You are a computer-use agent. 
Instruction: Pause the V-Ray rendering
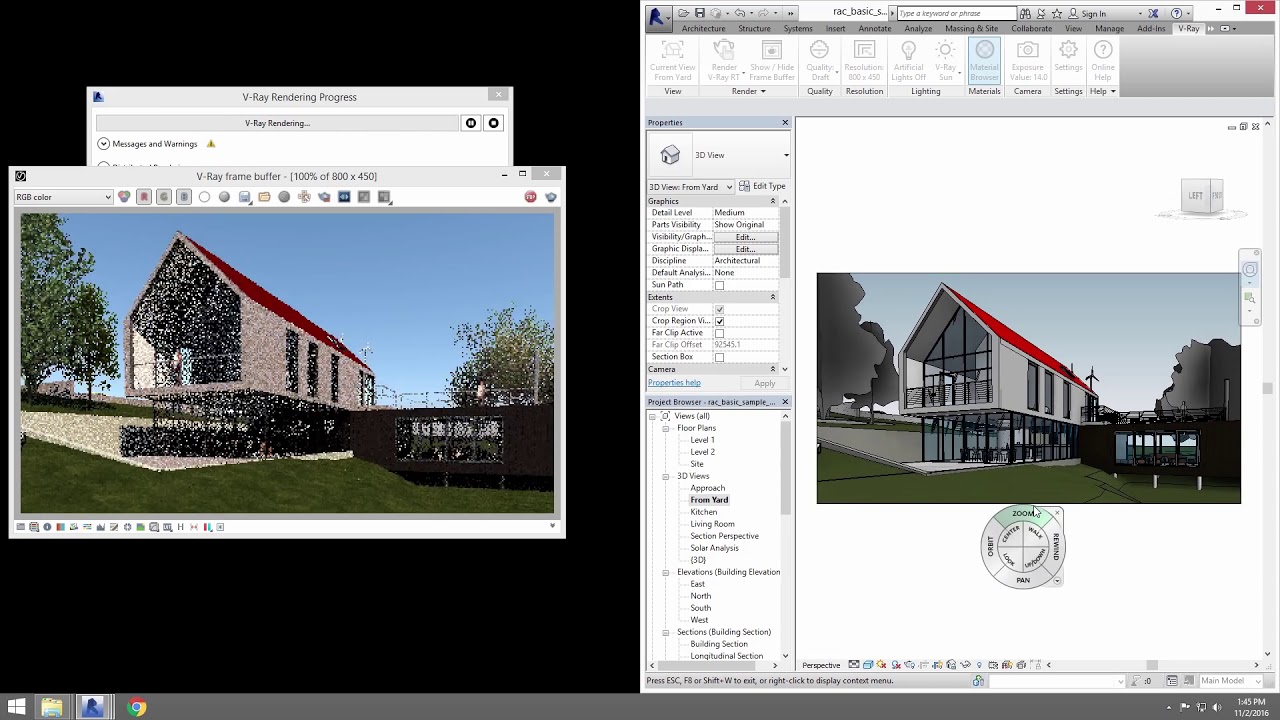pos(471,123)
